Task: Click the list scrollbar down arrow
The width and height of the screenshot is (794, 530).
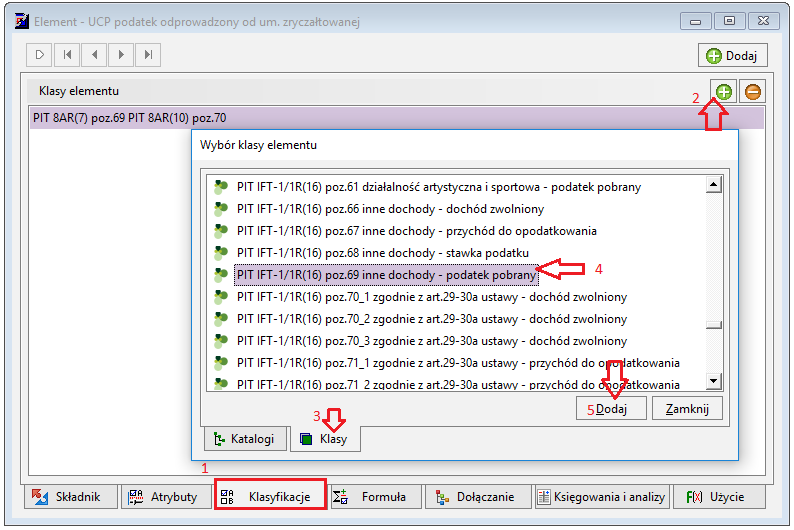Action: click(x=713, y=381)
